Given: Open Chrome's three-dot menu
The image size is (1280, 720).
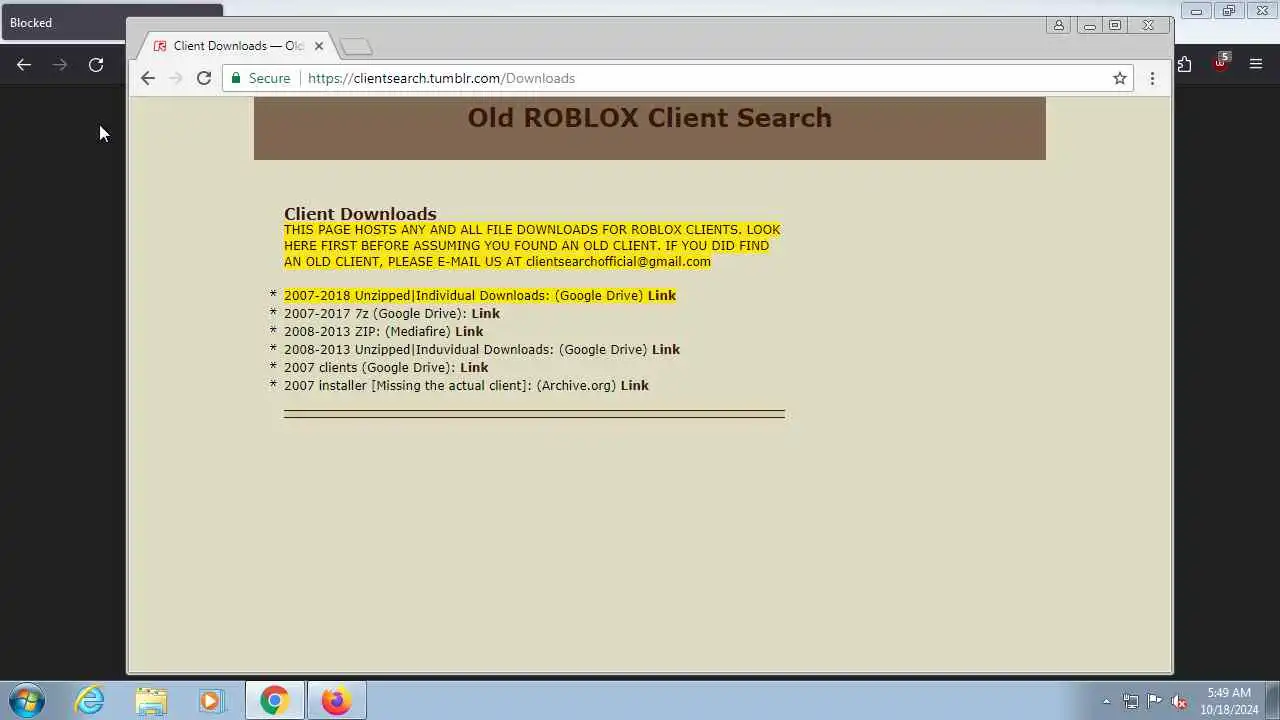Looking at the screenshot, I should (1152, 78).
